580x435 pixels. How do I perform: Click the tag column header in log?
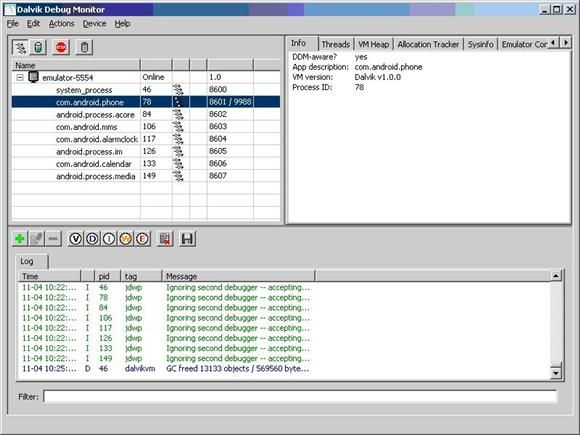[x=142, y=276]
